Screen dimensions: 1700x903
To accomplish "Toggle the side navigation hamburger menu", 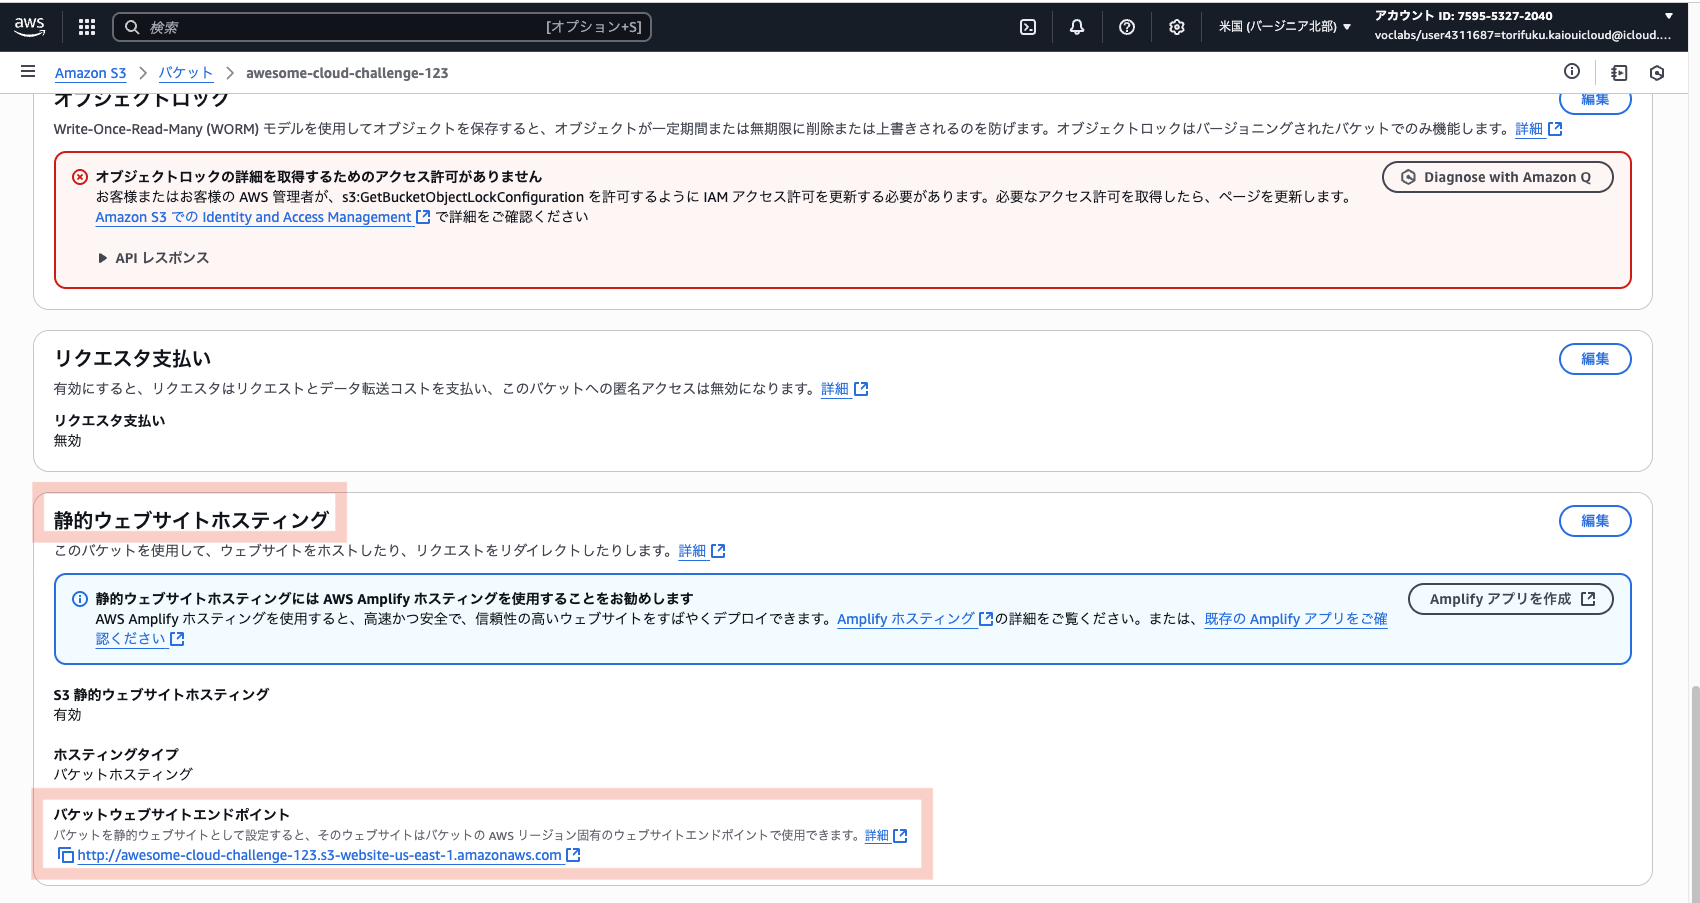I will [x=28, y=72].
